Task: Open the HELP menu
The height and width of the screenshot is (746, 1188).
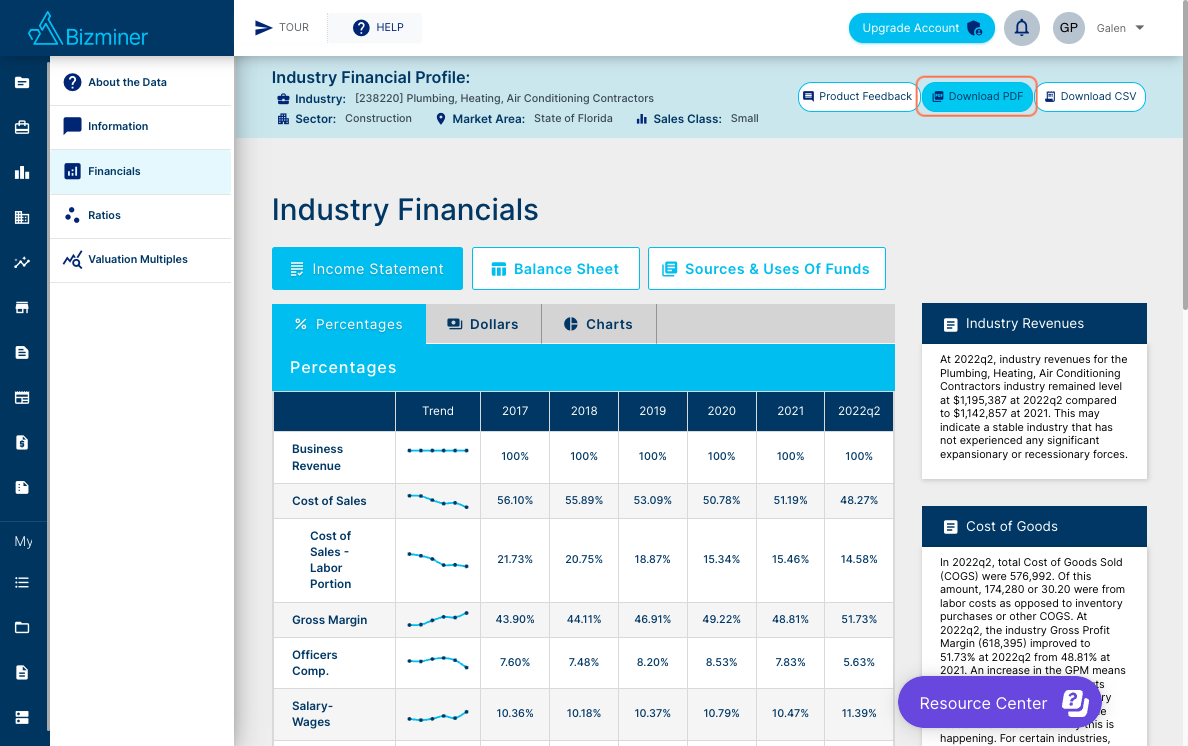Action: pos(378,27)
